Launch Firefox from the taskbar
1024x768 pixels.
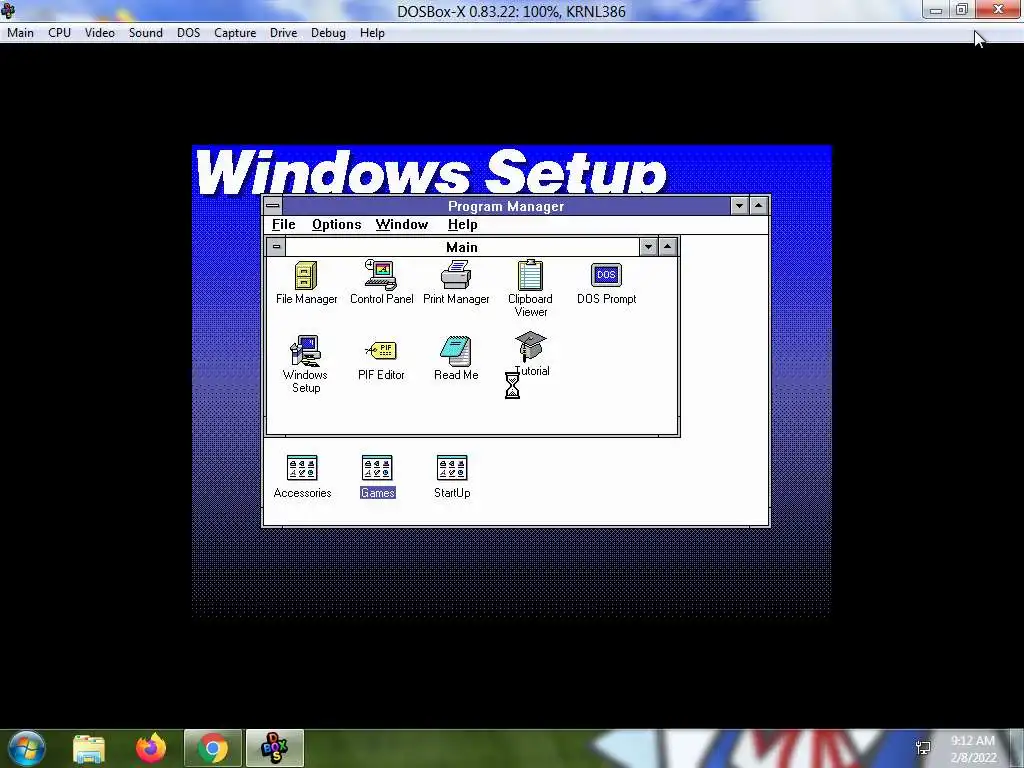click(x=151, y=748)
